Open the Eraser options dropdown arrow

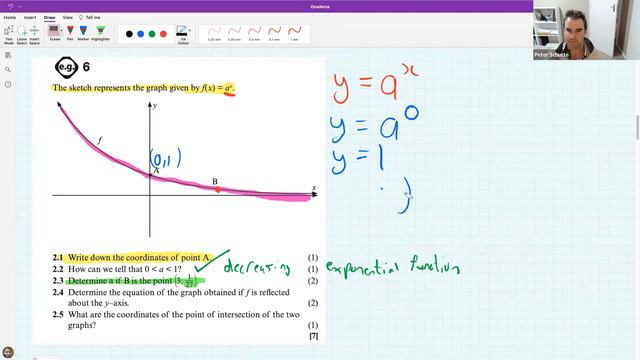pos(62,31)
